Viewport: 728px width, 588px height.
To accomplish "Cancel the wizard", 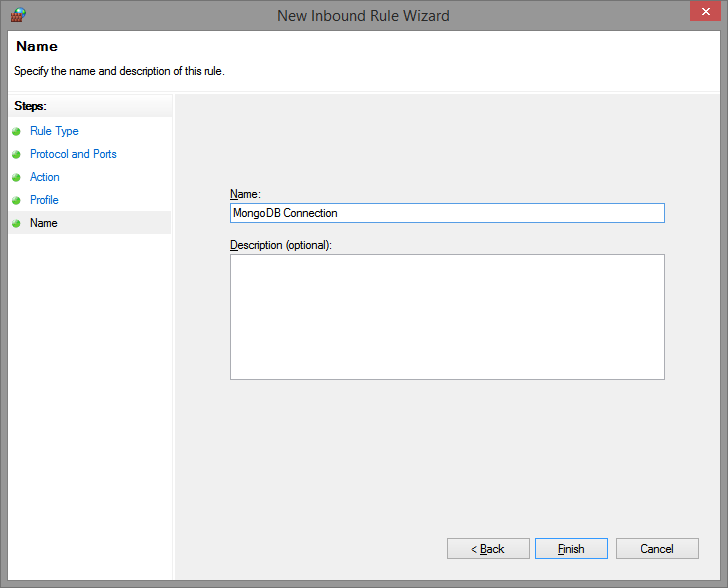I will point(657,549).
